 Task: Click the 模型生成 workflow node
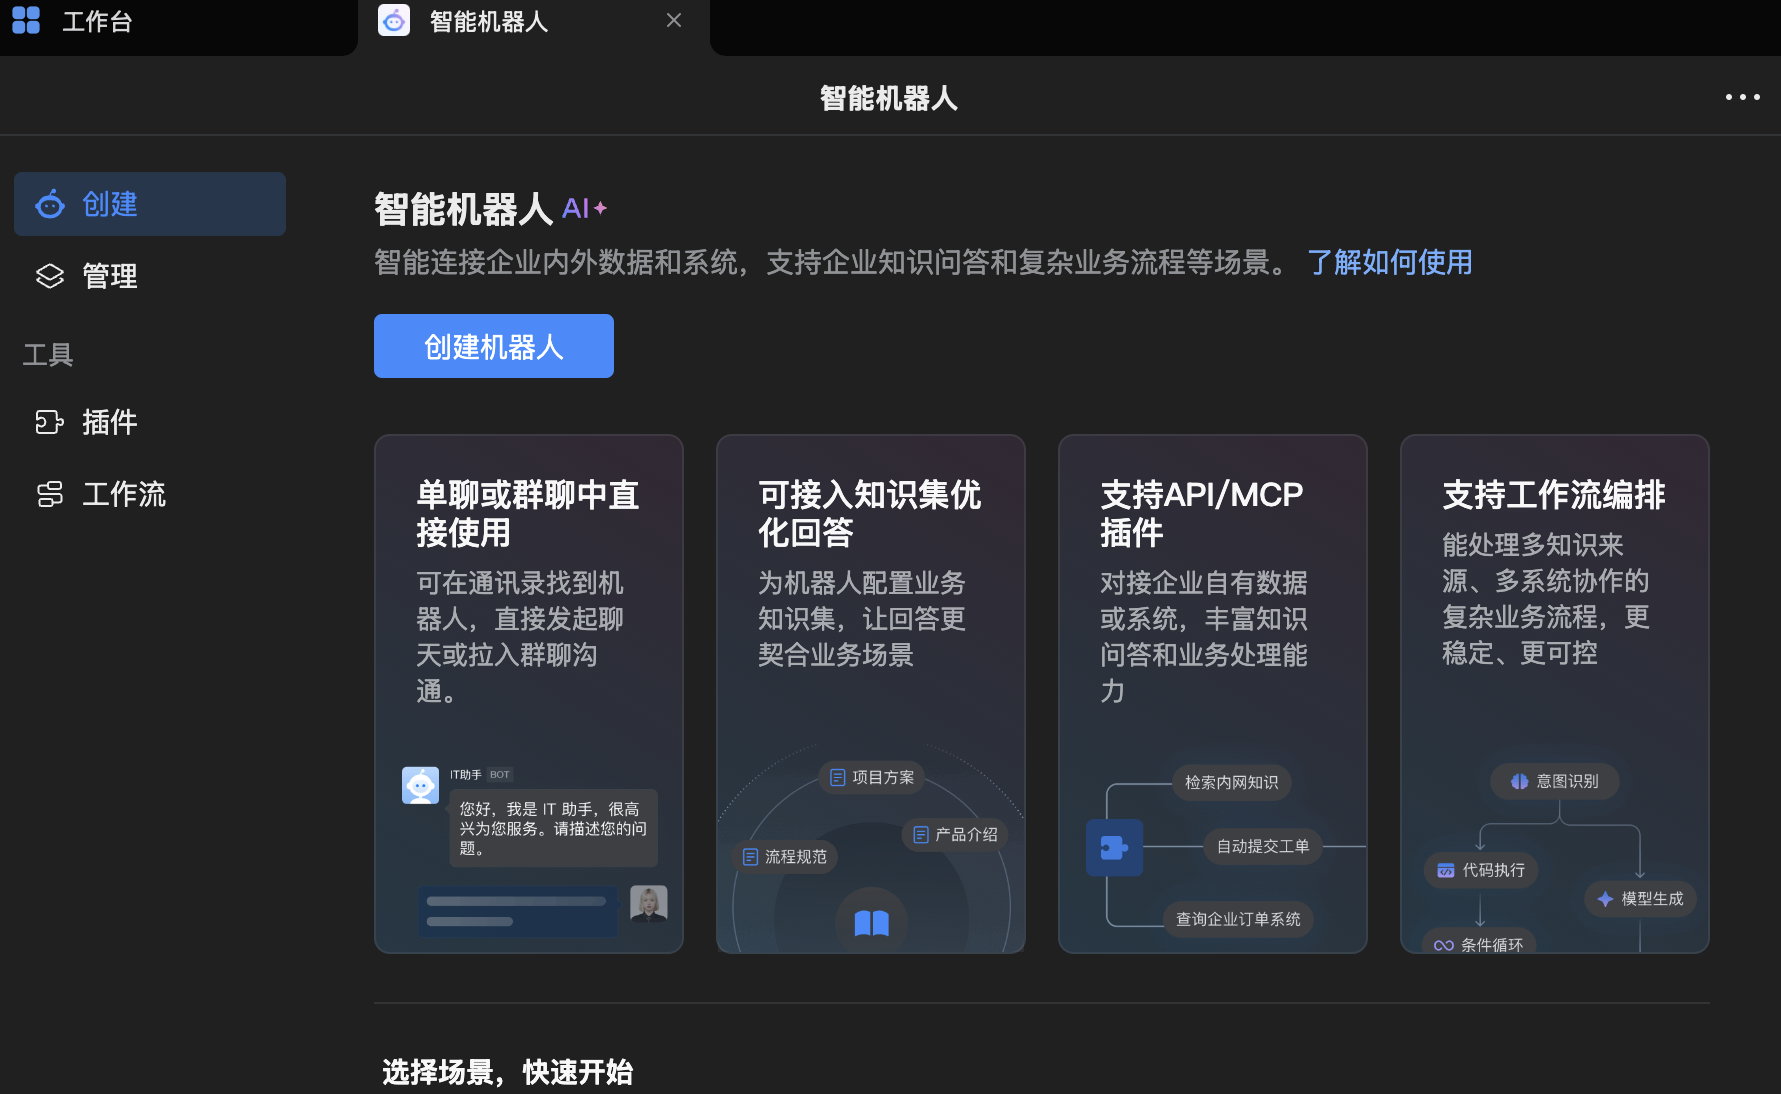pos(1641,899)
